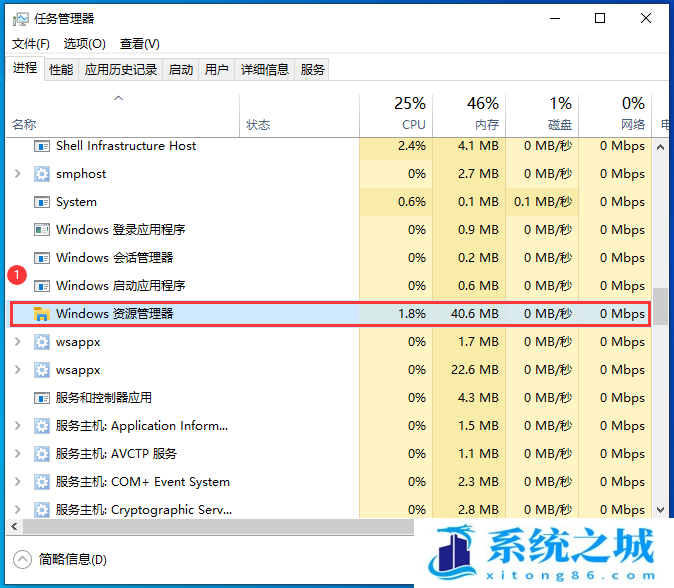Expand 服务主机: Application Inform... group
The image size is (674, 588).
(18, 426)
